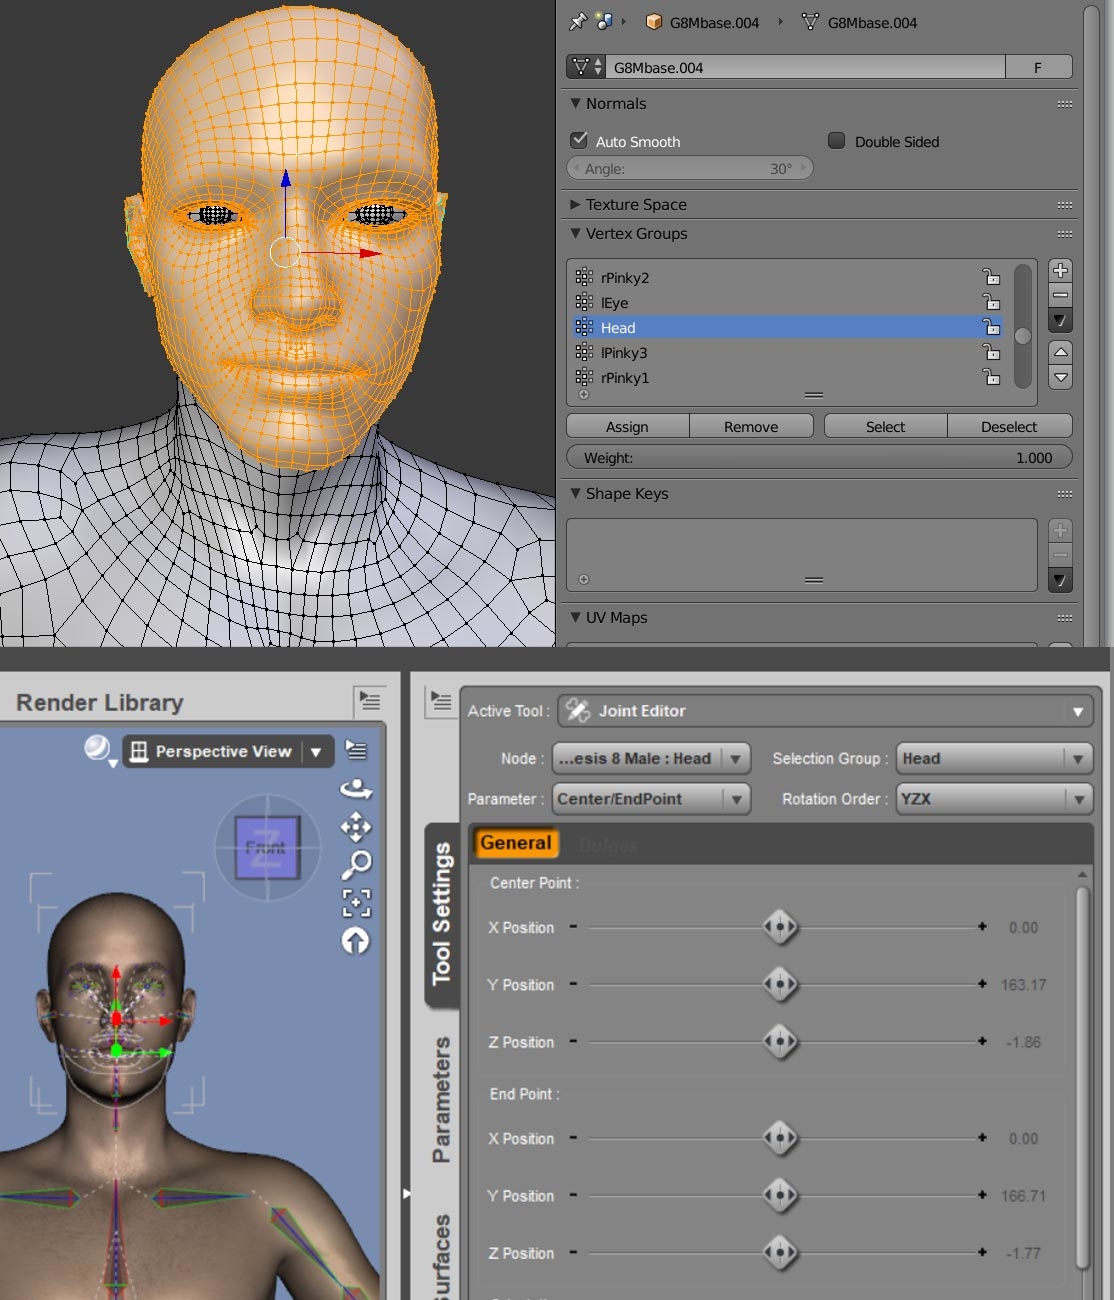Click the pan view cross-arrows icon
This screenshot has width=1114, height=1300.
coord(356,826)
